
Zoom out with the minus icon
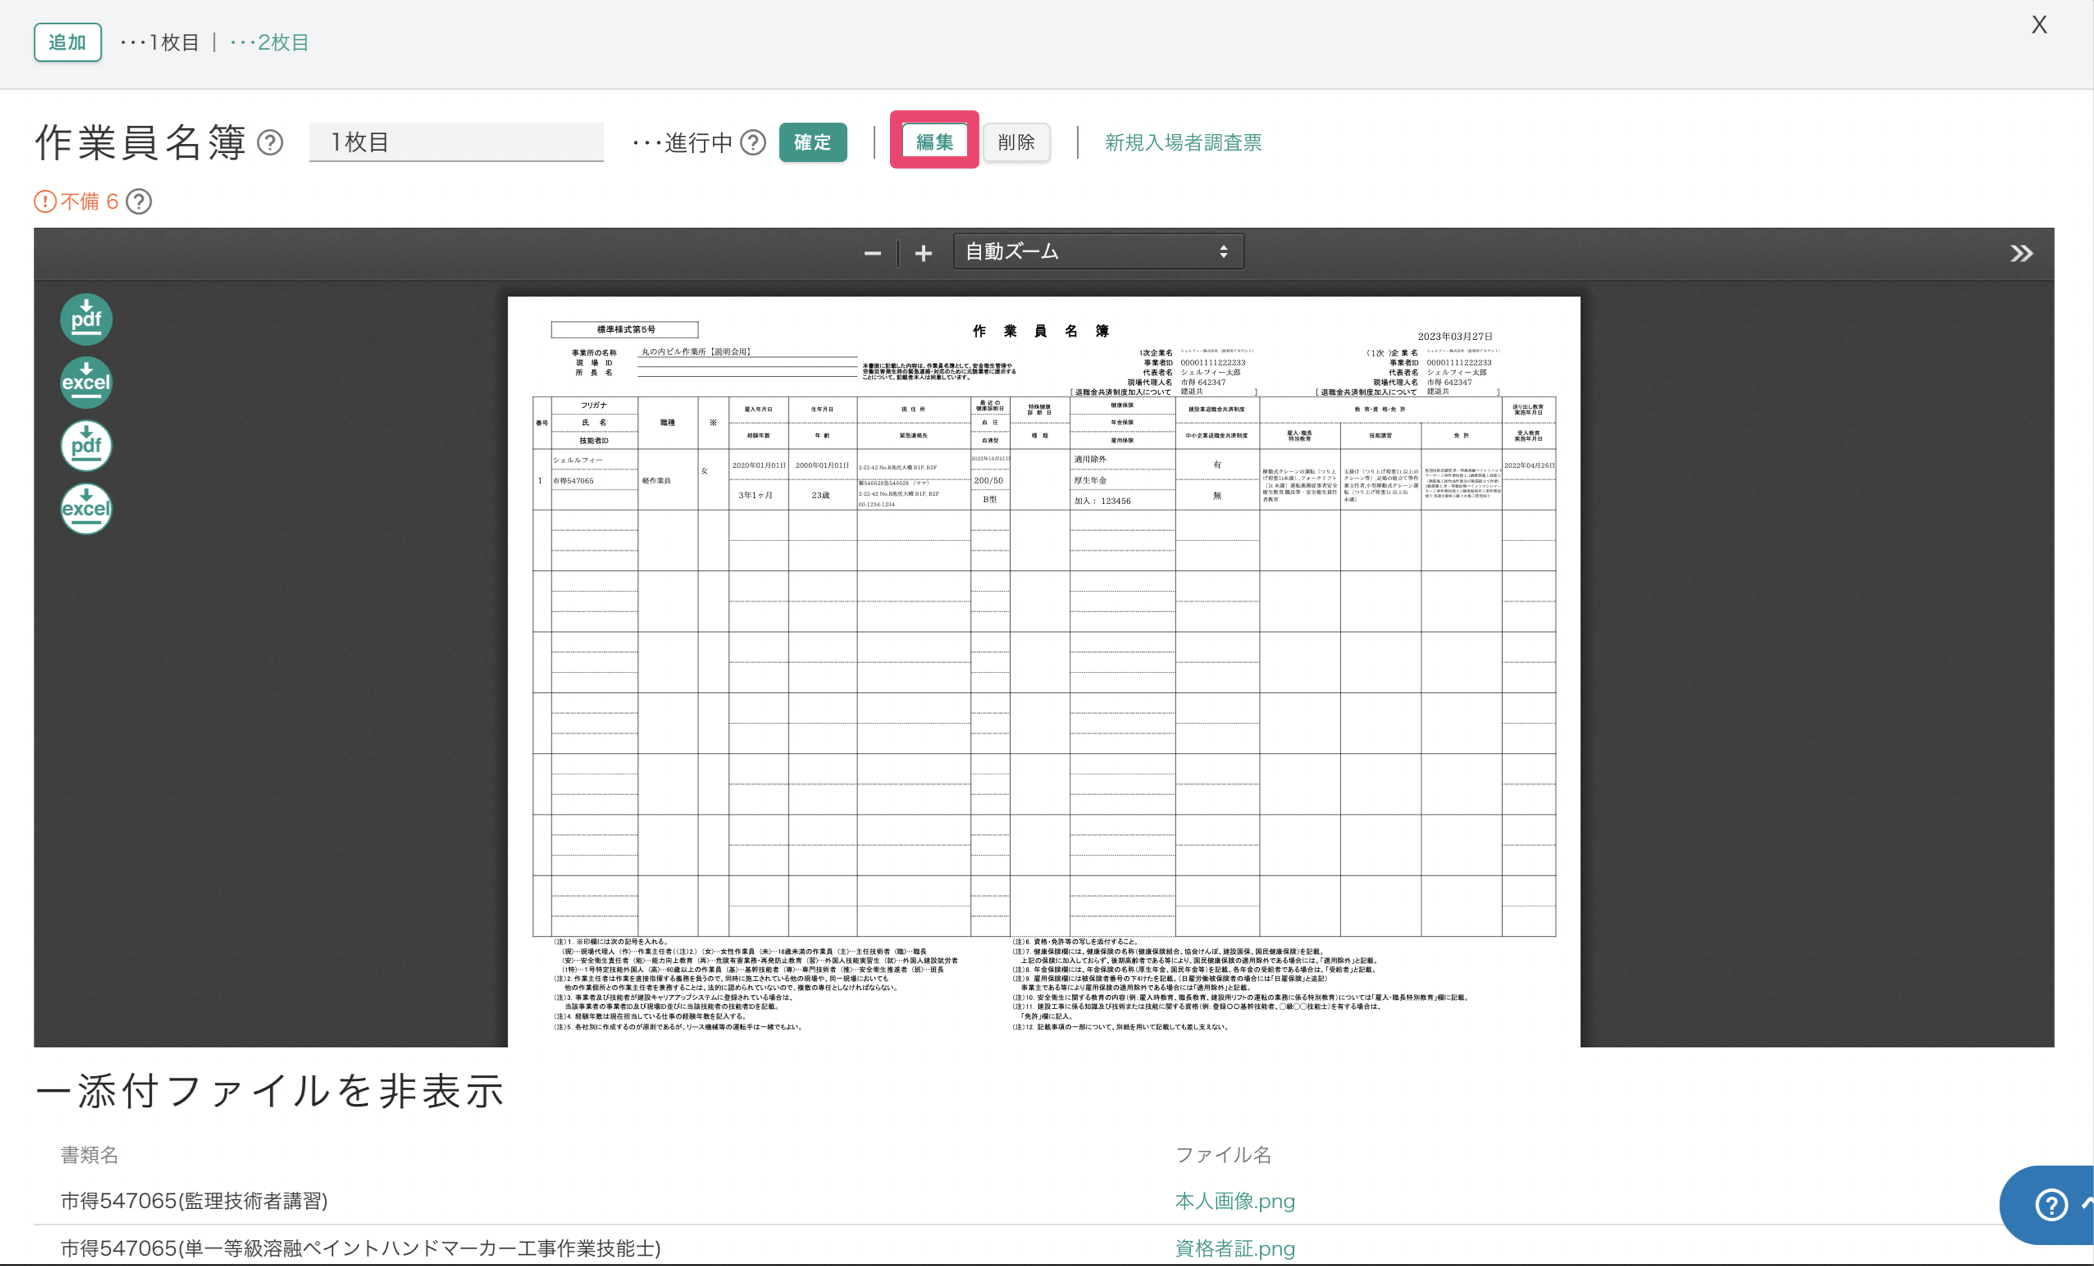pos(872,253)
